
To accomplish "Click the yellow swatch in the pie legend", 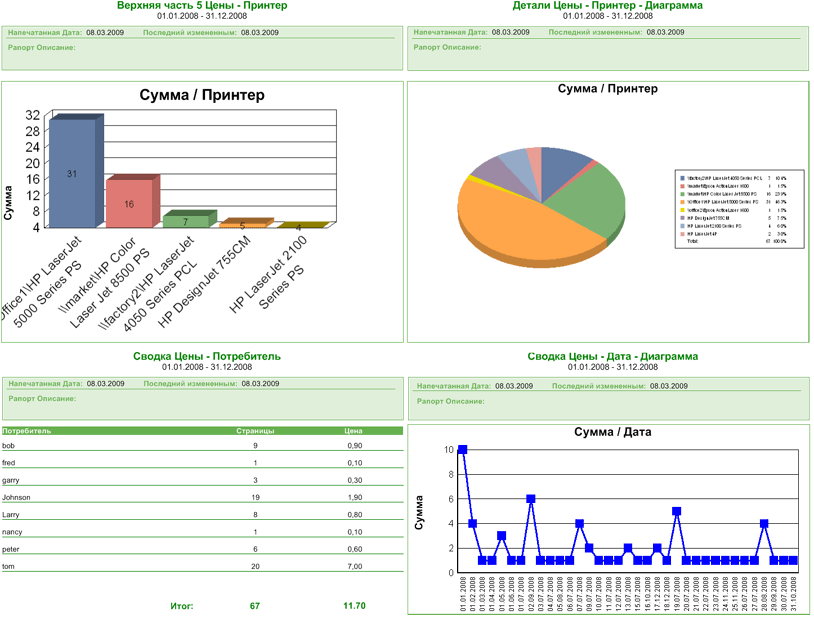I will tap(682, 210).
